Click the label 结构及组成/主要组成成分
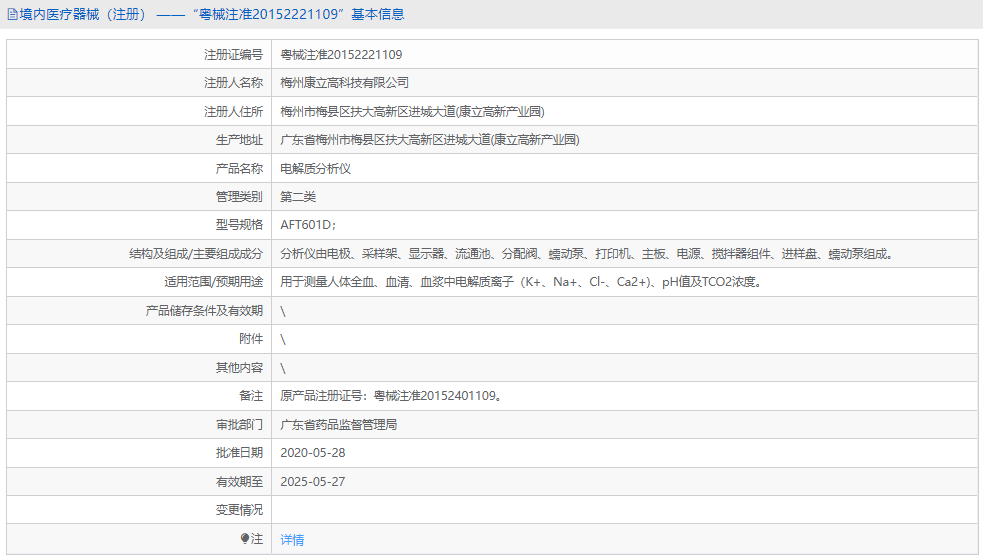Viewport: 983px width, 560px height. click(196, 254)
